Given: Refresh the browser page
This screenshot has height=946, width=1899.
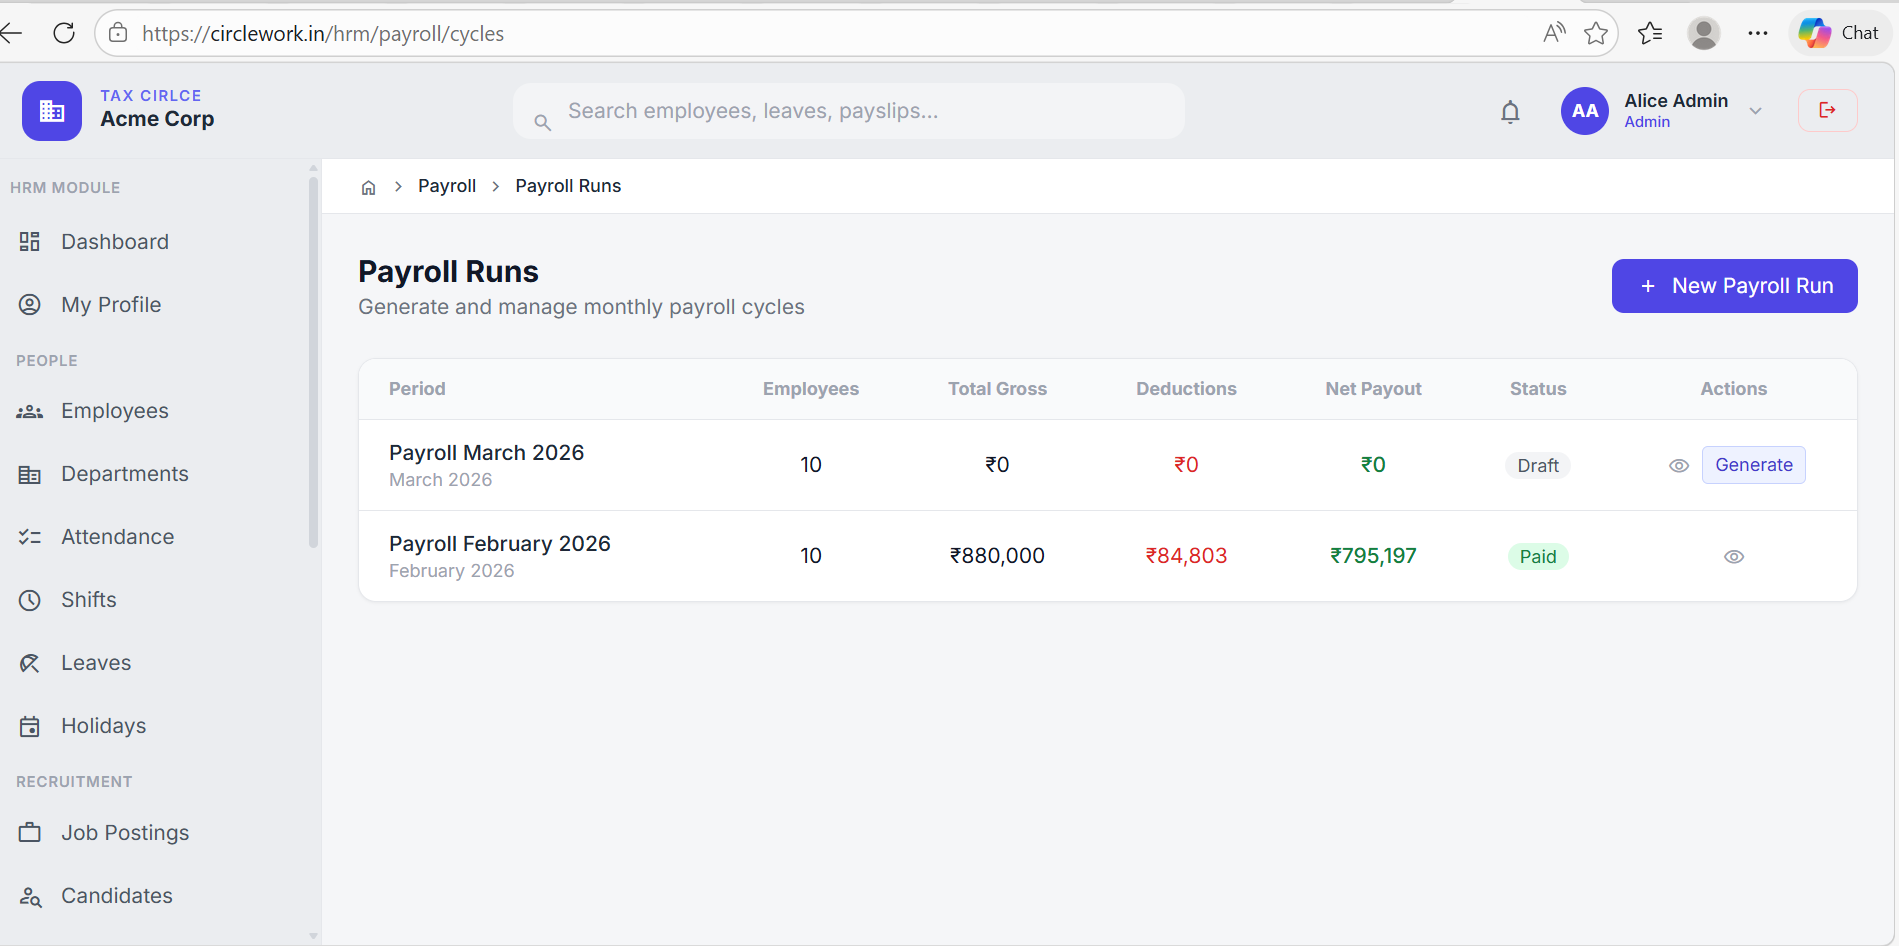Looking at the screenshot, I should tap(64, 33).
